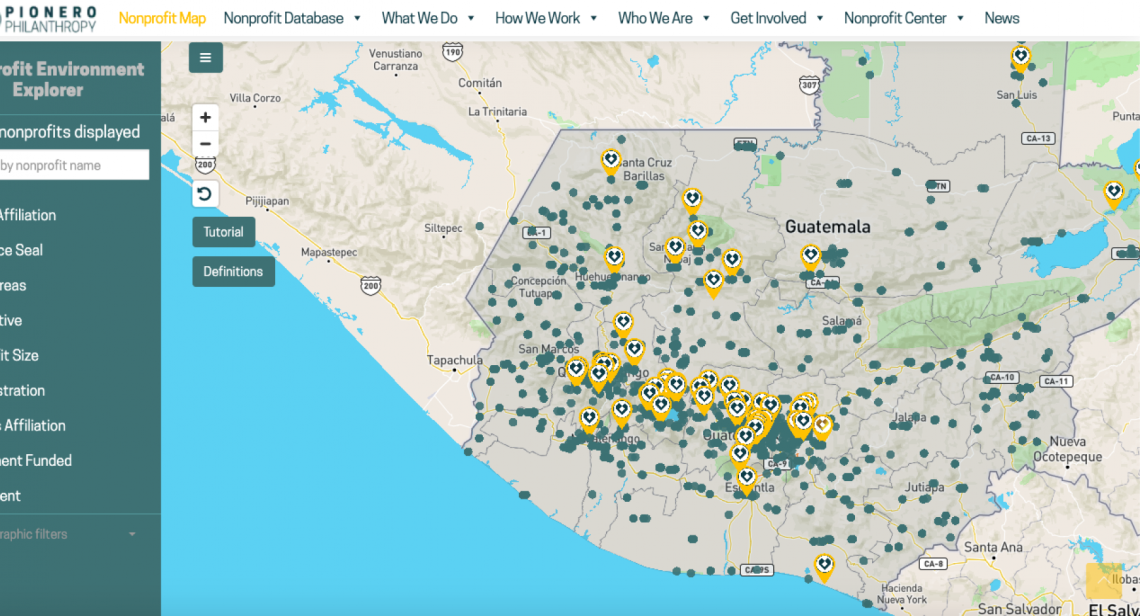The image size is (1140, 616).
Task: Click the CA-8 road shield
Action: [x=932, y=564]
